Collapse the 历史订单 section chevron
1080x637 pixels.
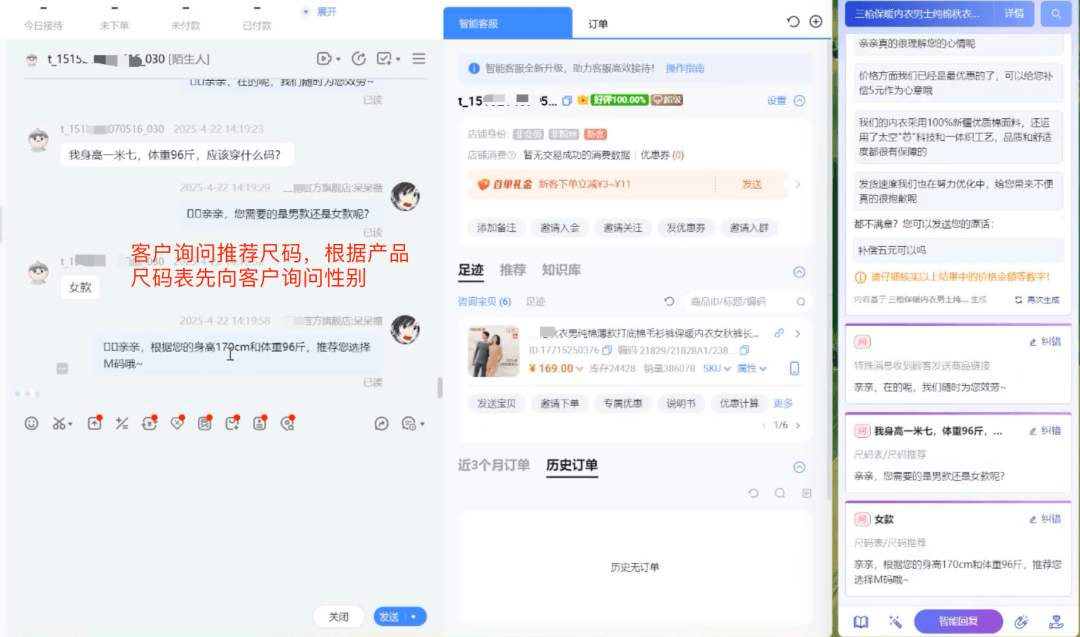[x=799, y=466]
